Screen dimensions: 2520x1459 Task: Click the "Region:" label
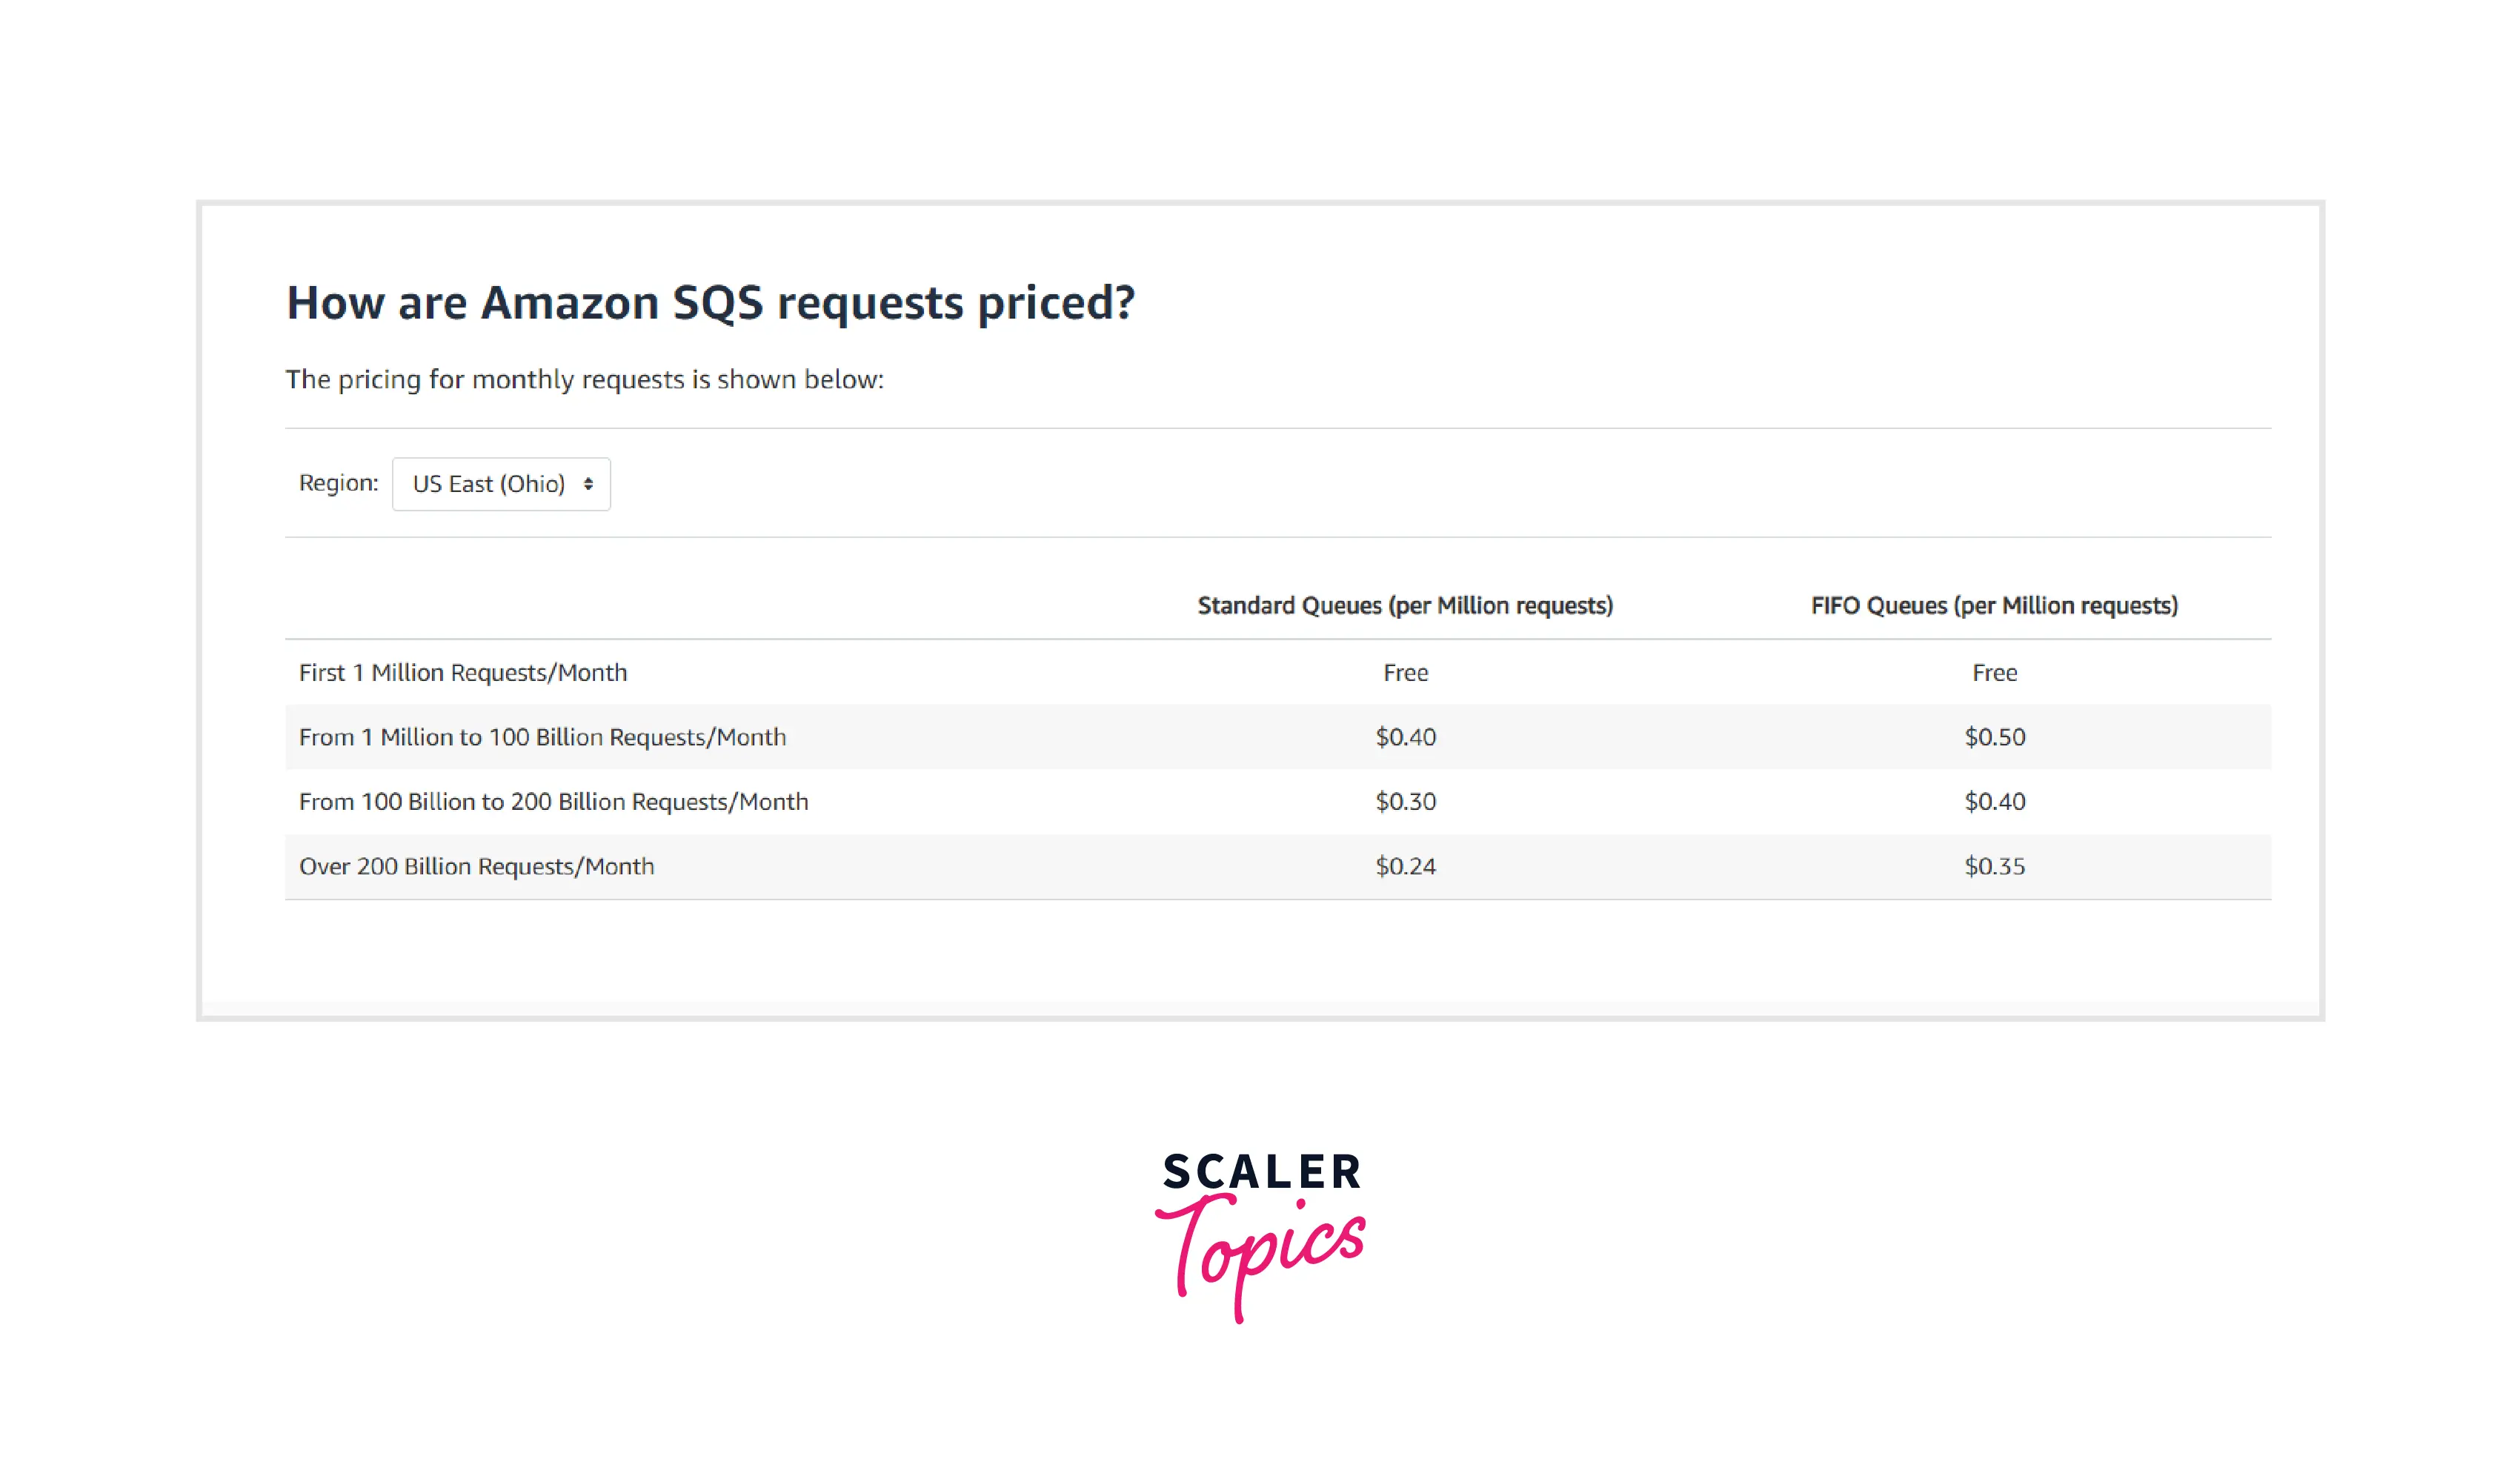[x=338, y=483]
